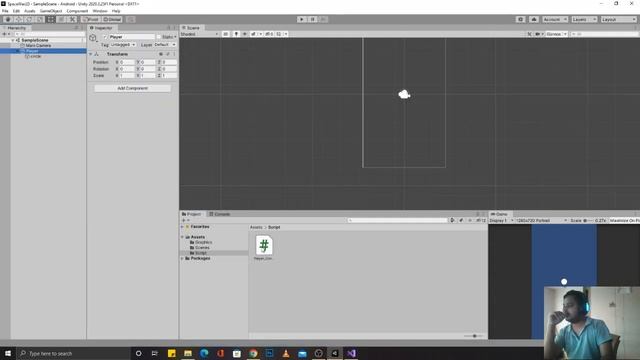Toggle the Player active checkbox
This screenshot has width=640, height=360.
[x=105, y=37]
